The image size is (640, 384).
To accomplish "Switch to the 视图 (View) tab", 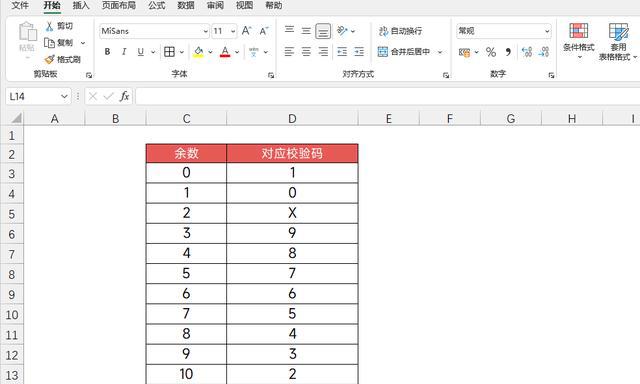I will point(244,5).
